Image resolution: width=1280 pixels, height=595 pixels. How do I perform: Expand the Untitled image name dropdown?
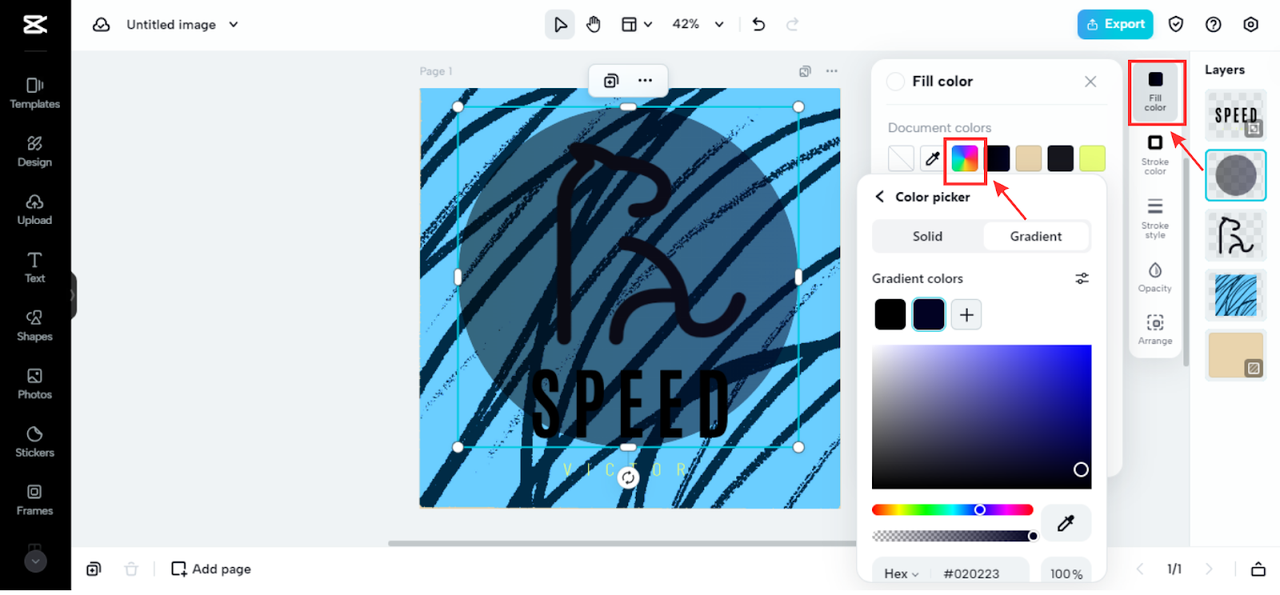click(234, 25)
